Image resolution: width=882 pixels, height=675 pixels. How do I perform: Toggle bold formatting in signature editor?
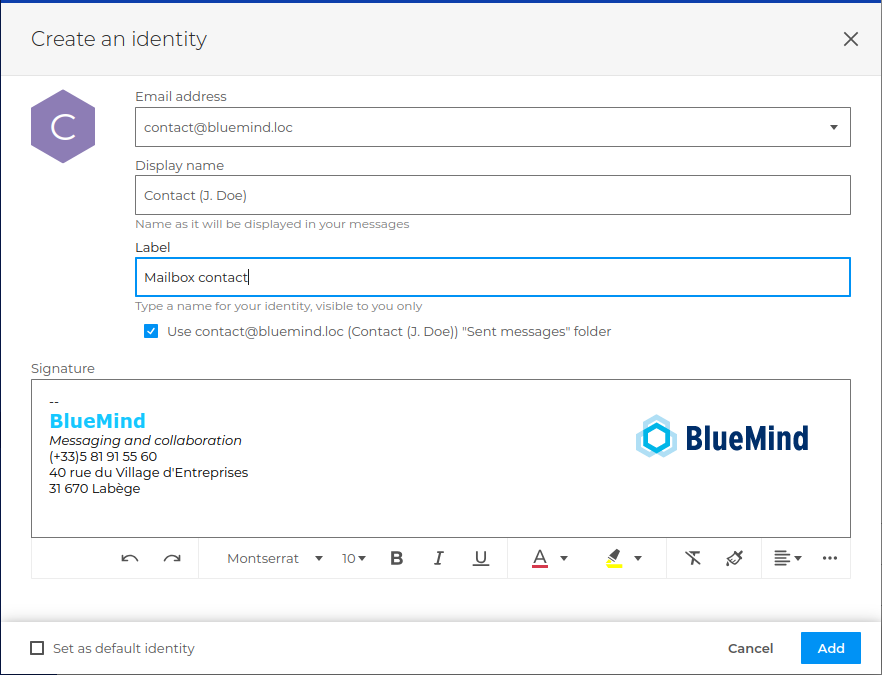[x=396, y=558]
